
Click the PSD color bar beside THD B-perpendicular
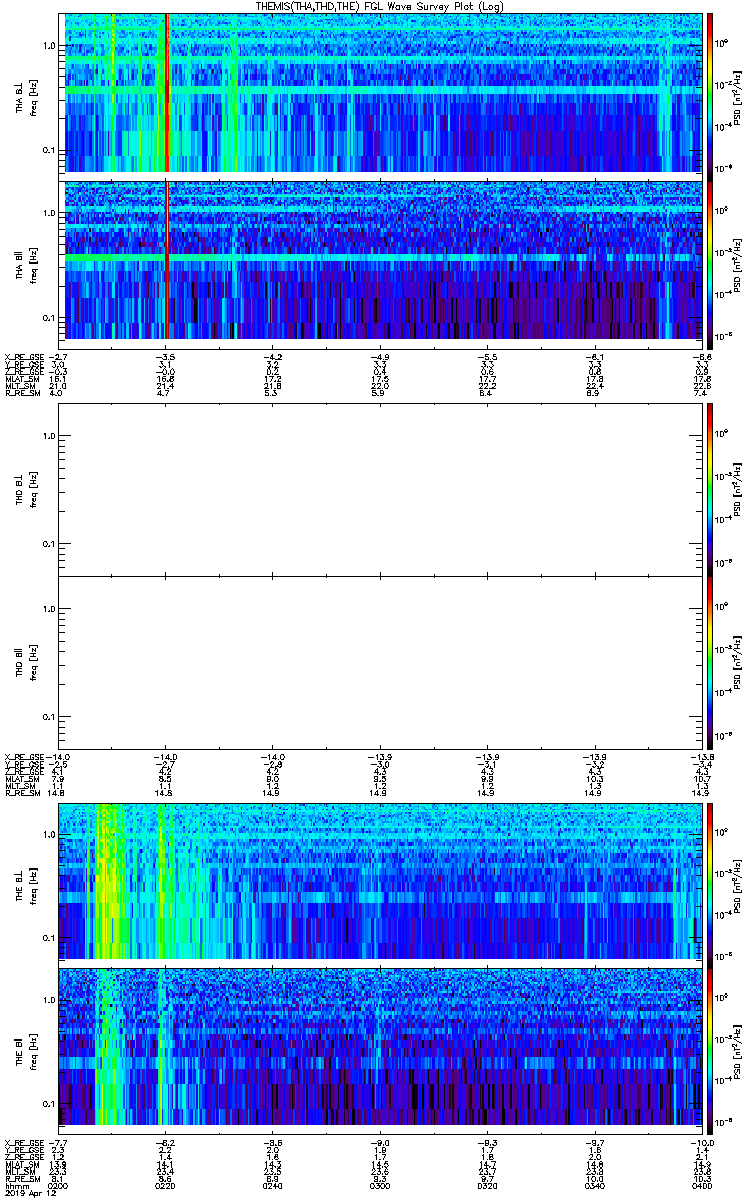(710, 489)
